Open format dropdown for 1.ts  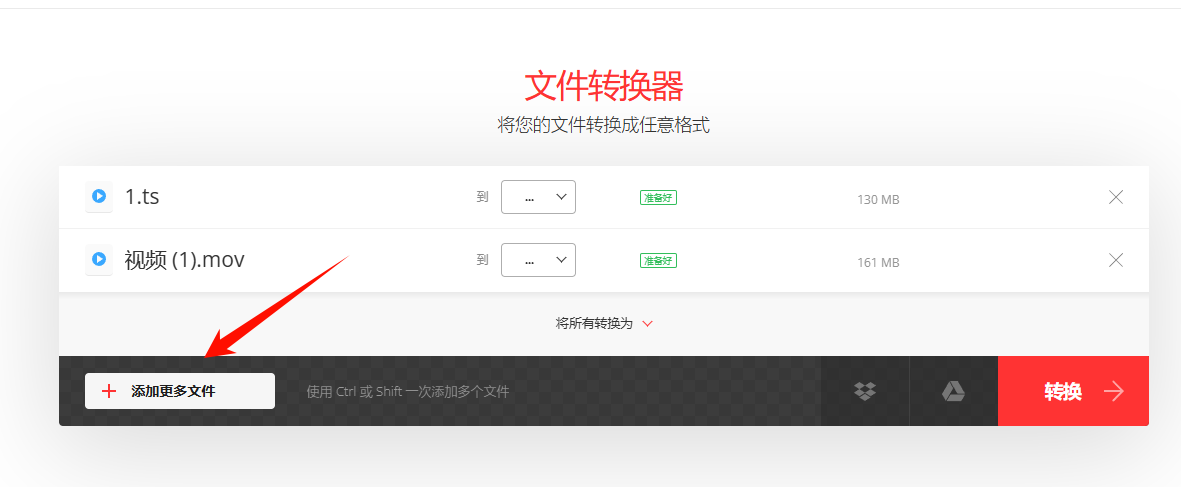click(x=539, y=197)
